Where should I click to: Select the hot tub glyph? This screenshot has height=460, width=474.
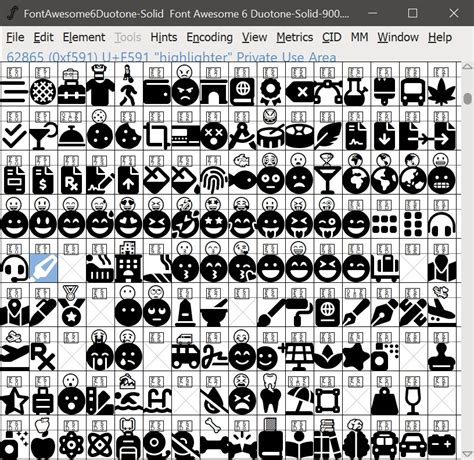click(100, 268)
